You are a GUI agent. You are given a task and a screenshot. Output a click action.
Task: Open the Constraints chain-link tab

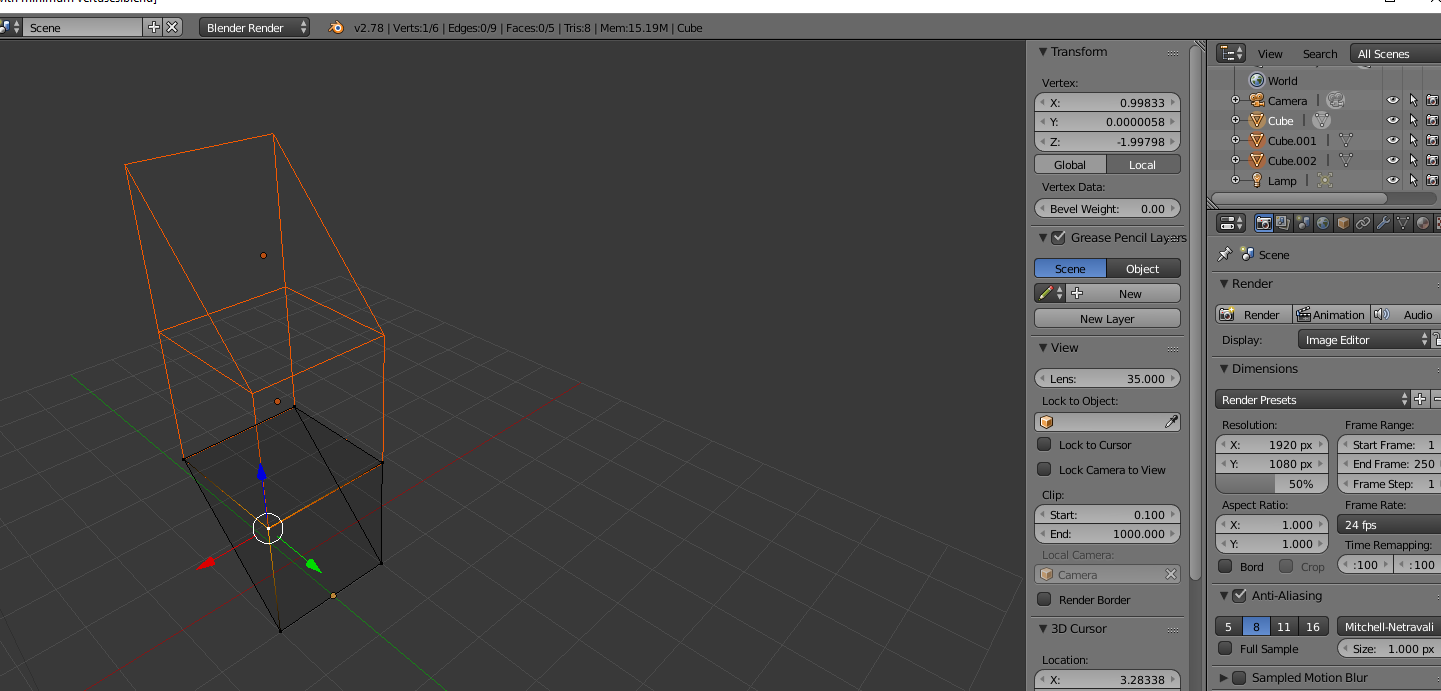point(1363,223)
